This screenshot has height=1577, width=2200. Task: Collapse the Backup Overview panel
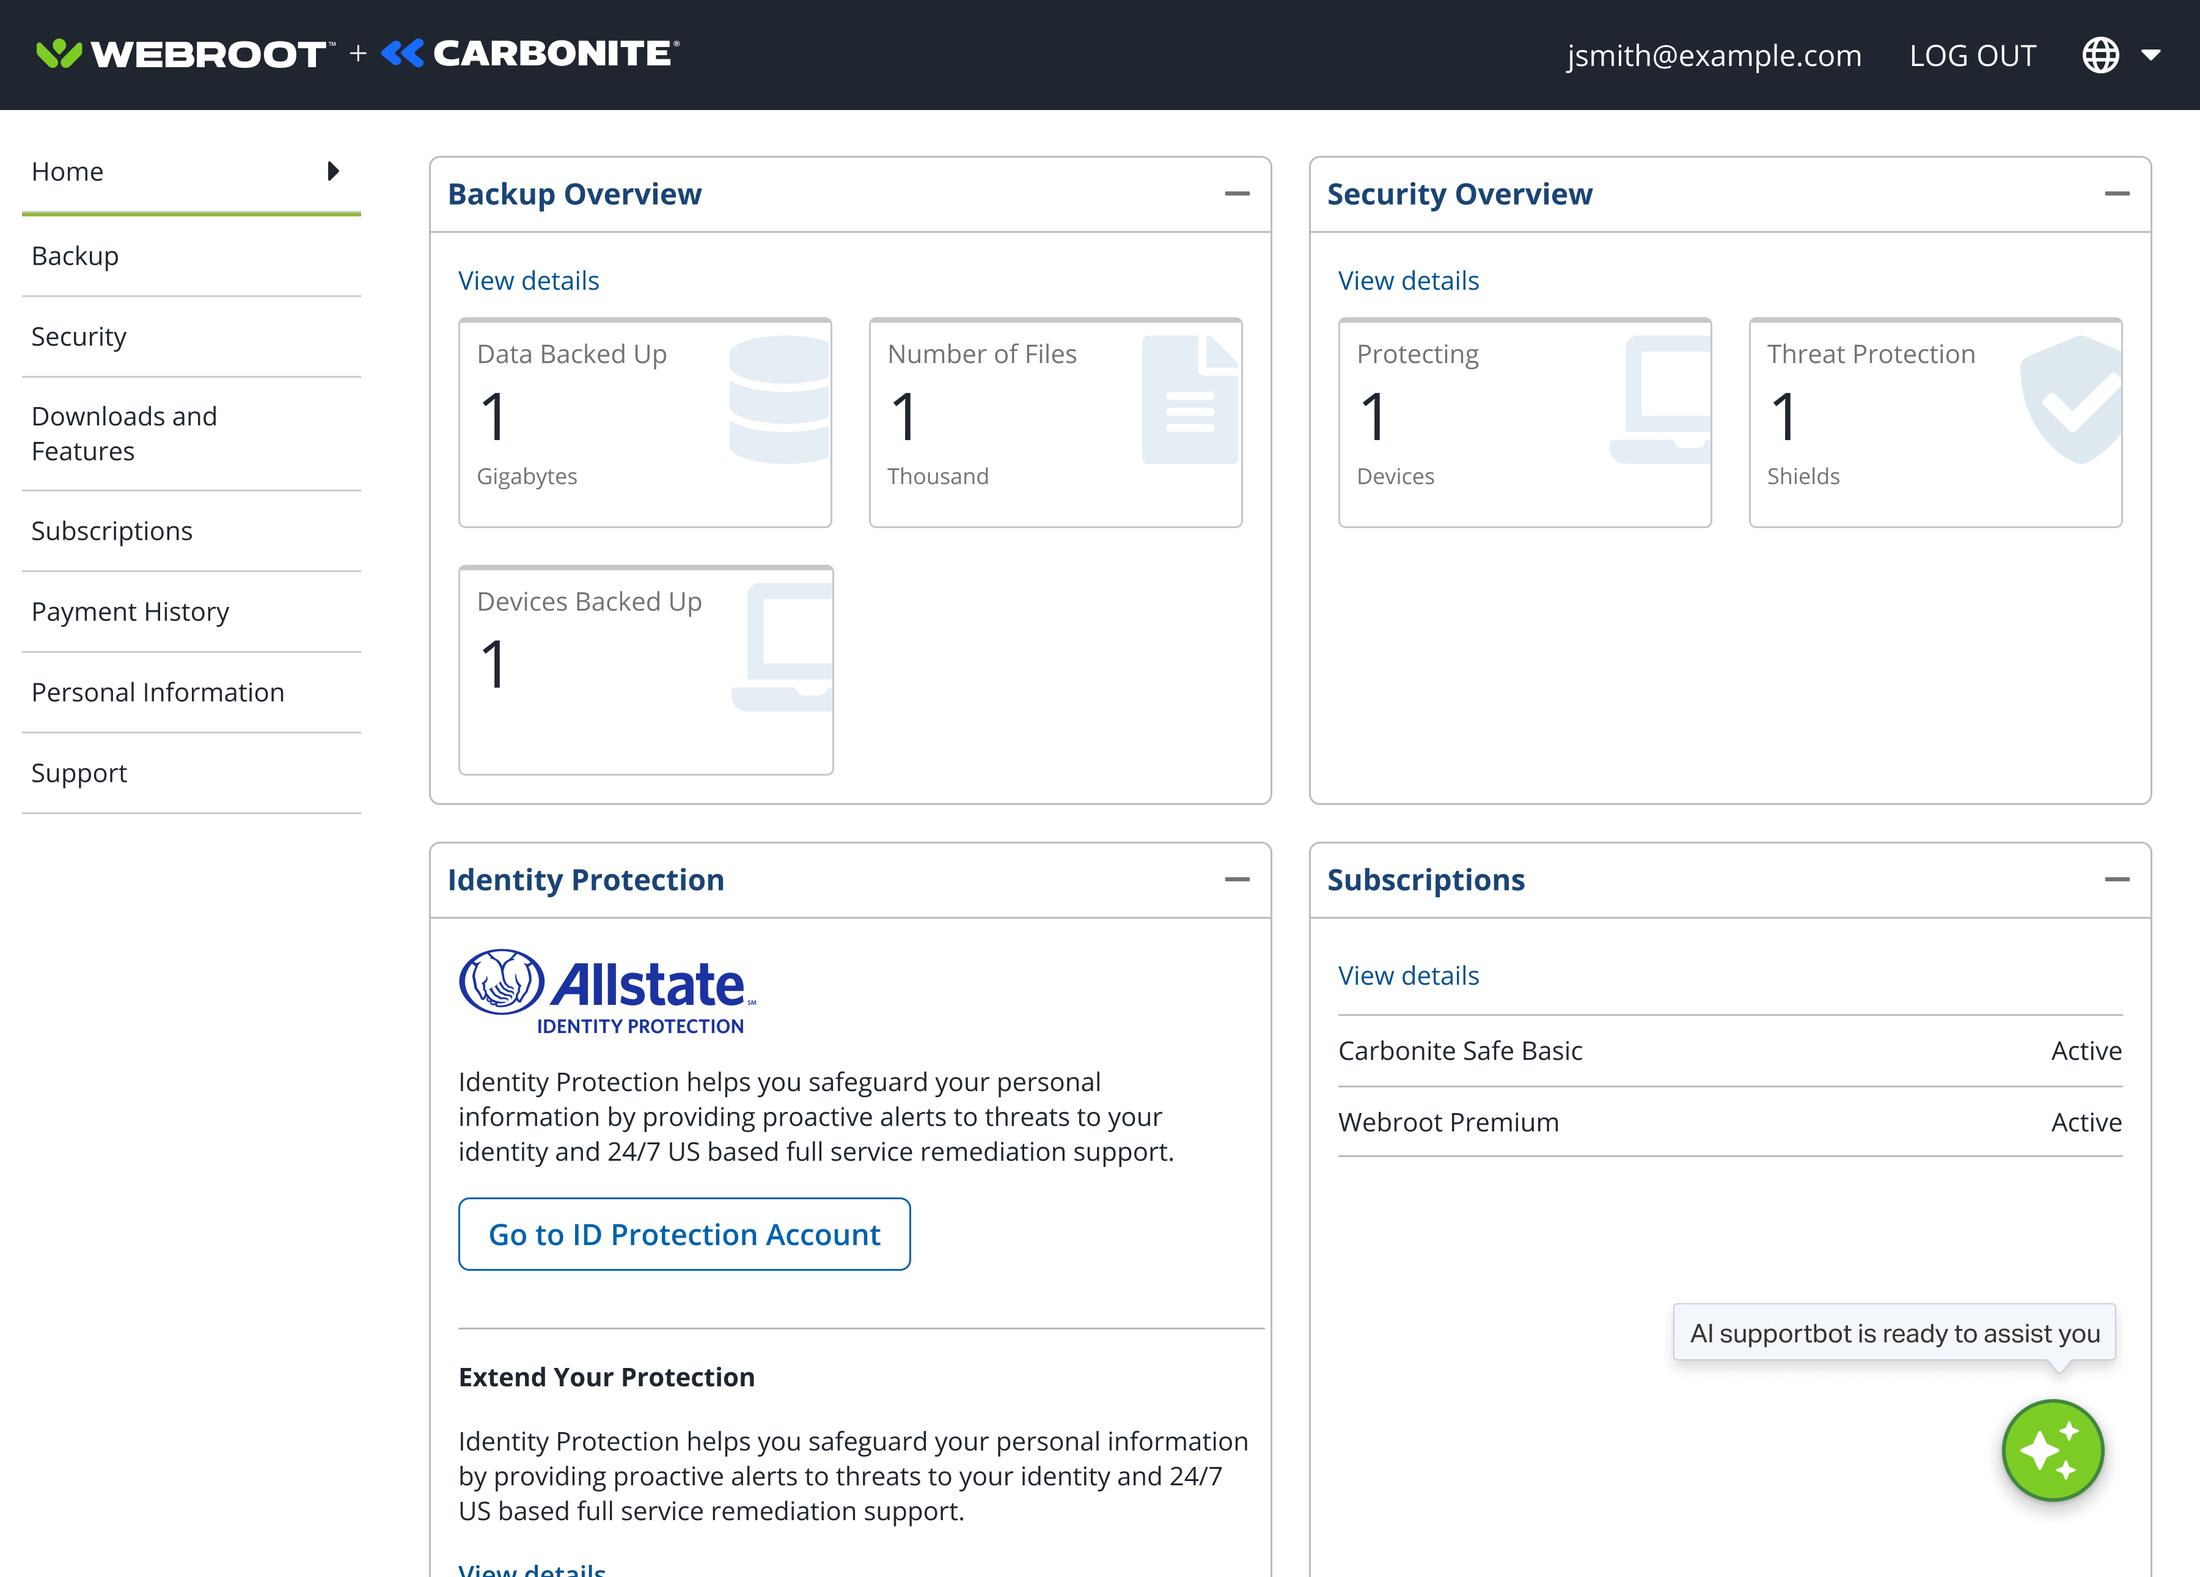1237,194
